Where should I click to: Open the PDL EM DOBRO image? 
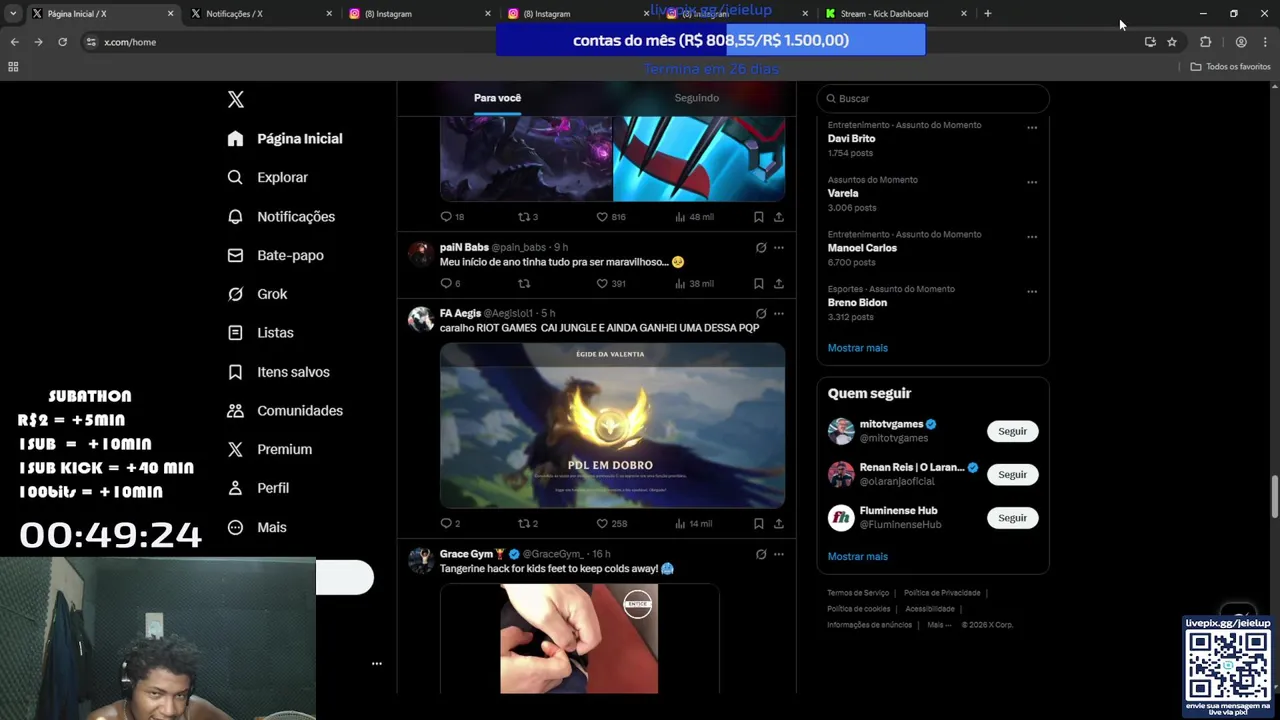(612, 425)
